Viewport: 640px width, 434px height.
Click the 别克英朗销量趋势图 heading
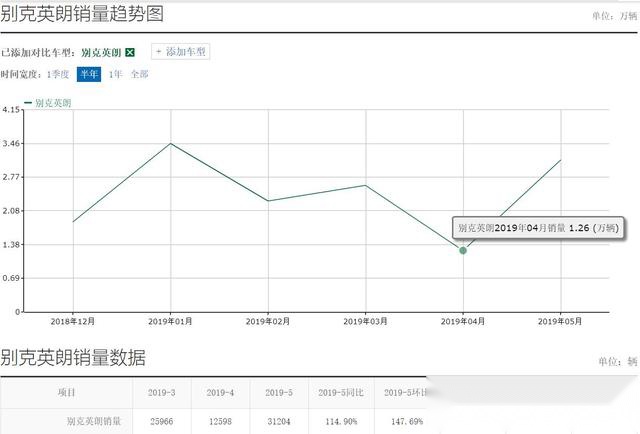pyautogui.click(x=82, y=14)
